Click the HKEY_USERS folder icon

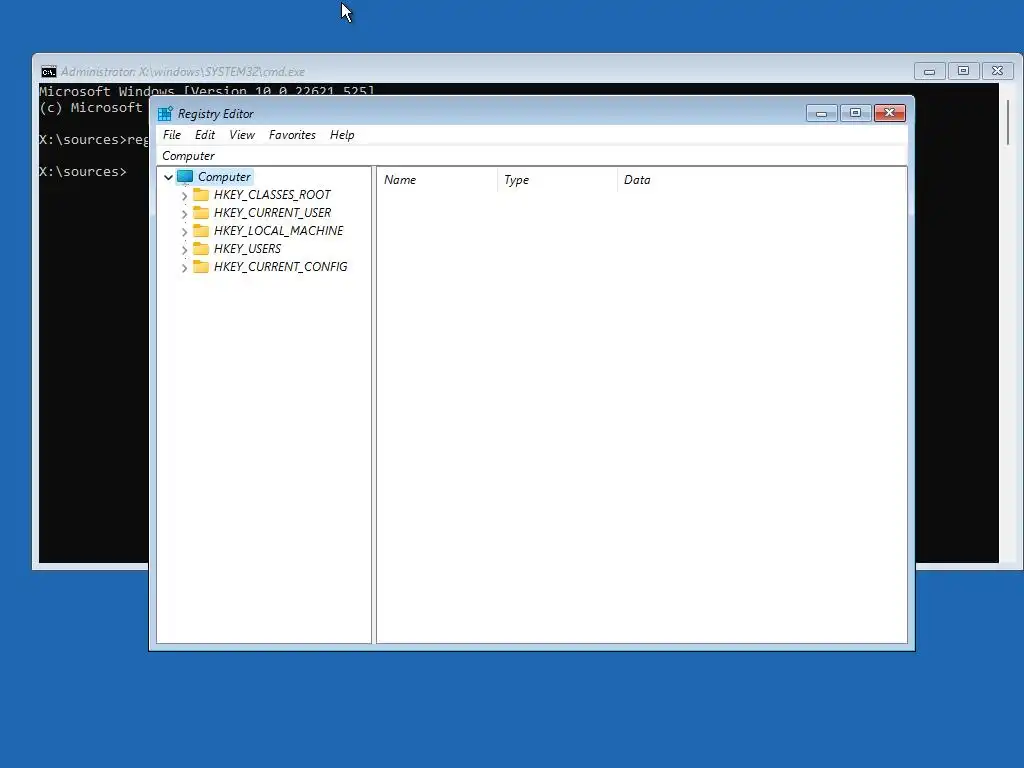201,249
